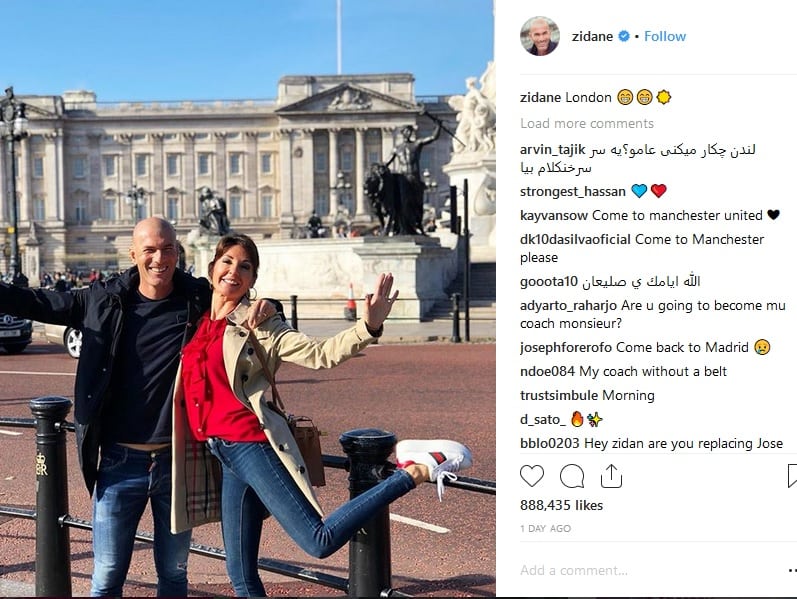Focus the Add a comment field

pos(651,571)
